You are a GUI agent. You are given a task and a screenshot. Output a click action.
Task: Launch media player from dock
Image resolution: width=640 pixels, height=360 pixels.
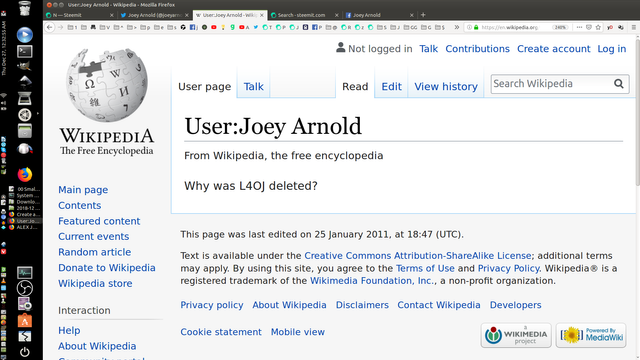tap(24, 35)
